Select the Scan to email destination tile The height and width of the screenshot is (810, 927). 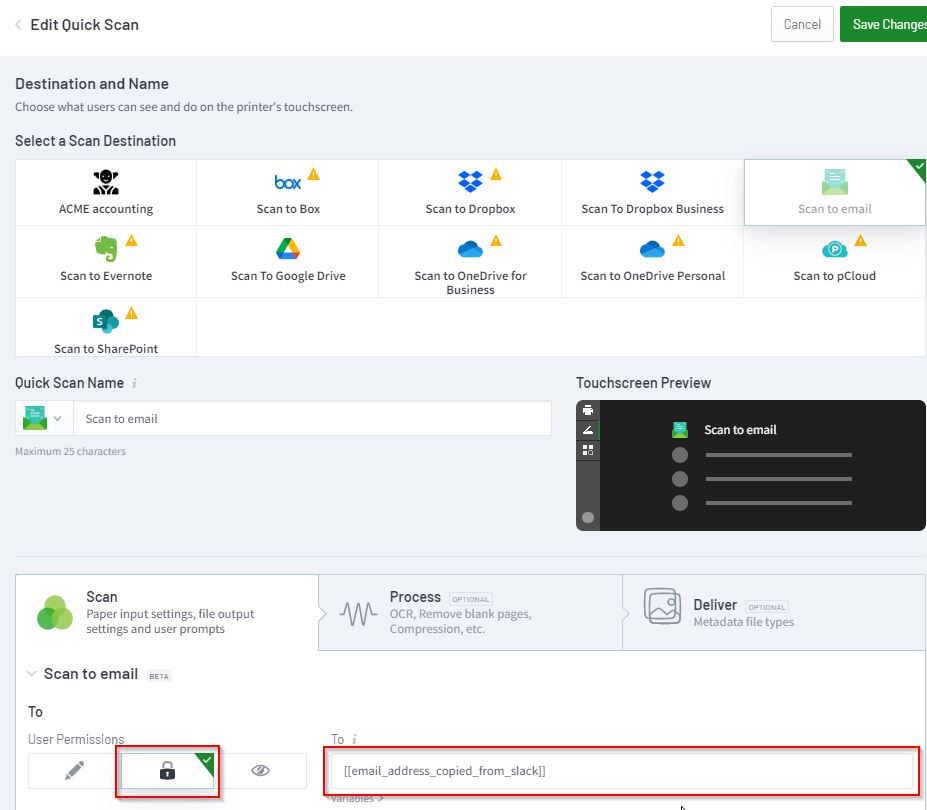click(834, 193)
